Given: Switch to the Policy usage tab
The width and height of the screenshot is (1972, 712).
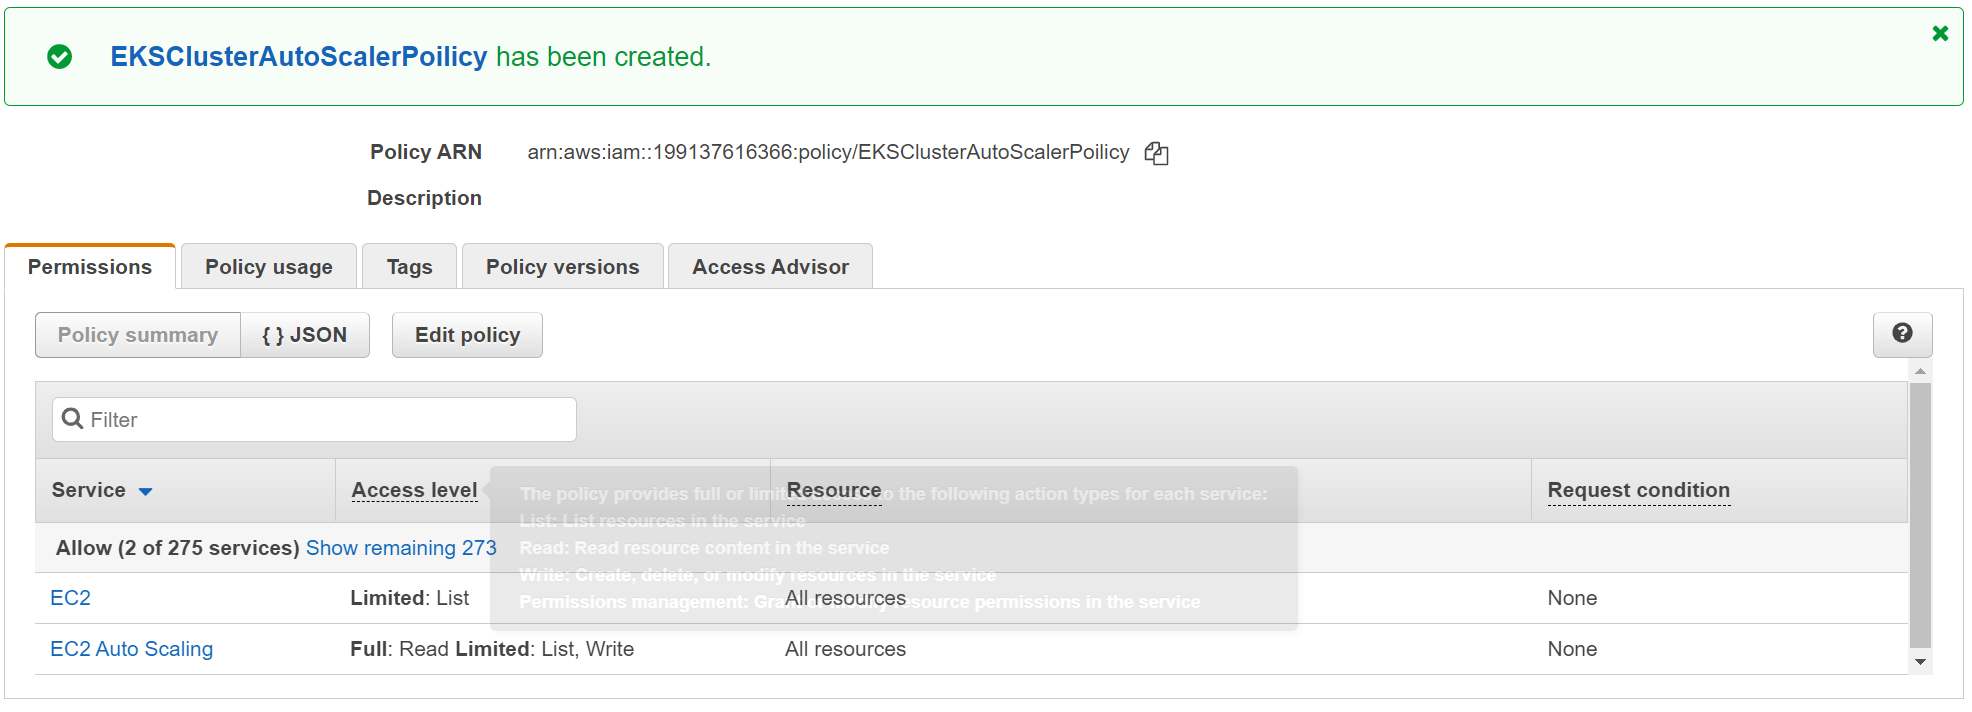Looking at the screenshot, I should tap(269, 267).
